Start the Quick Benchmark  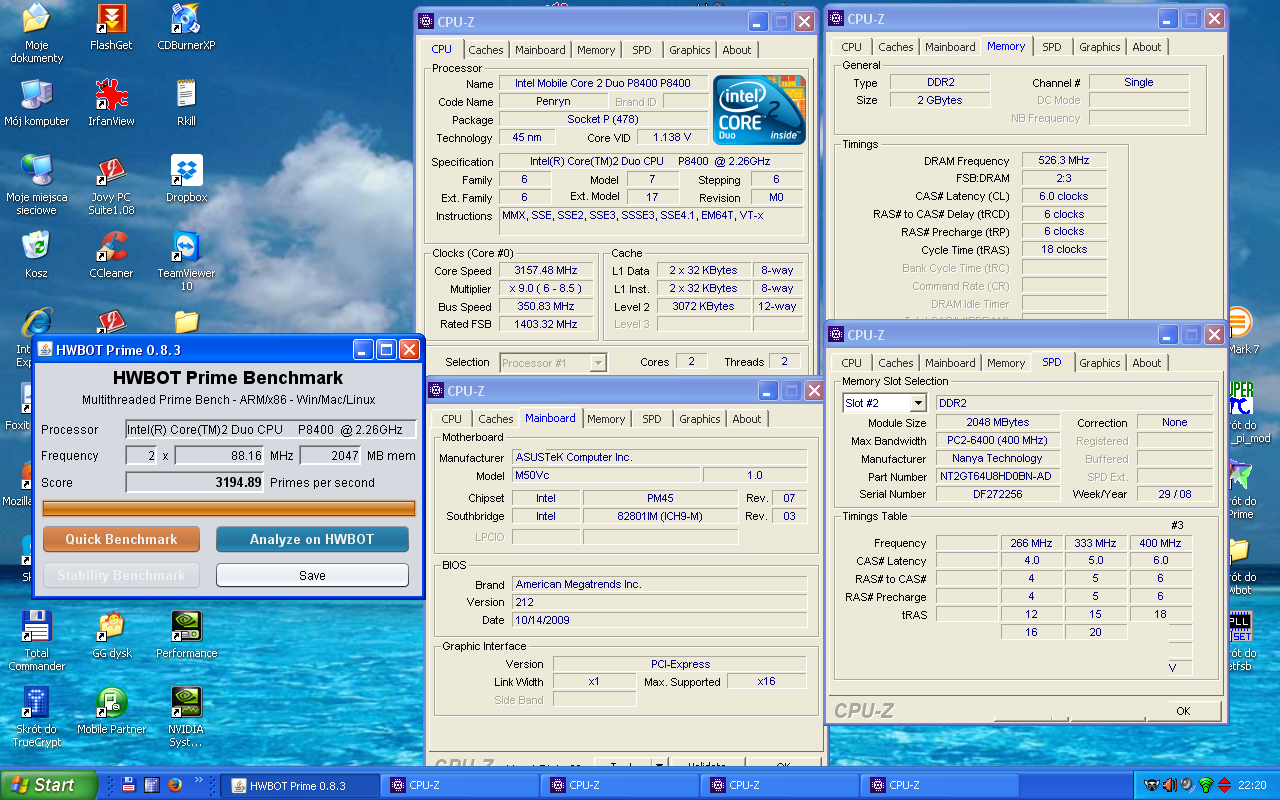pos(121,539)
